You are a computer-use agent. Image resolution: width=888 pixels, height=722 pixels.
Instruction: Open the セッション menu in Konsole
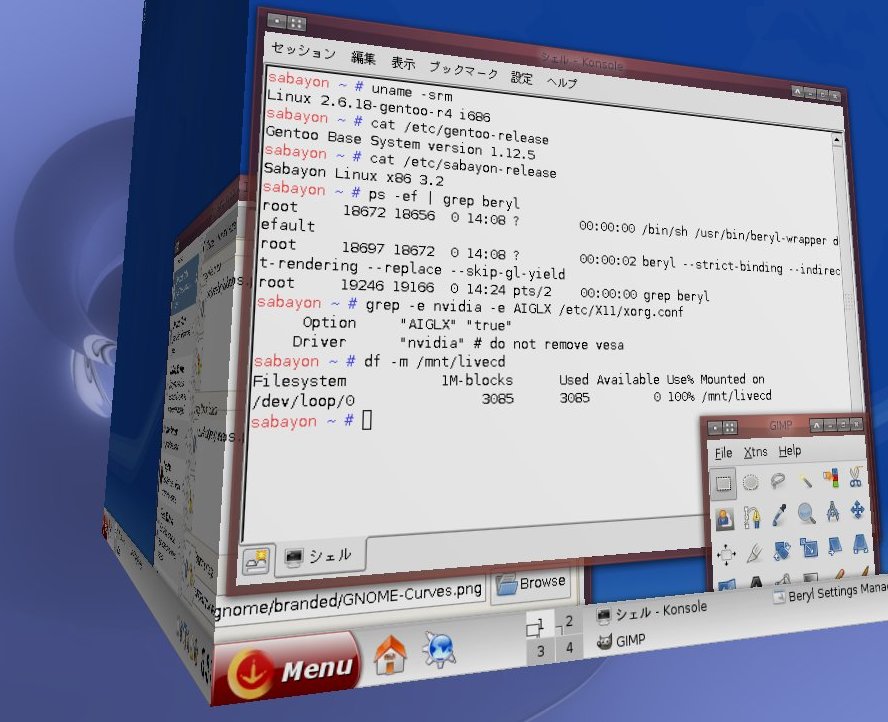pyautogui.click(x=304, y=50)
